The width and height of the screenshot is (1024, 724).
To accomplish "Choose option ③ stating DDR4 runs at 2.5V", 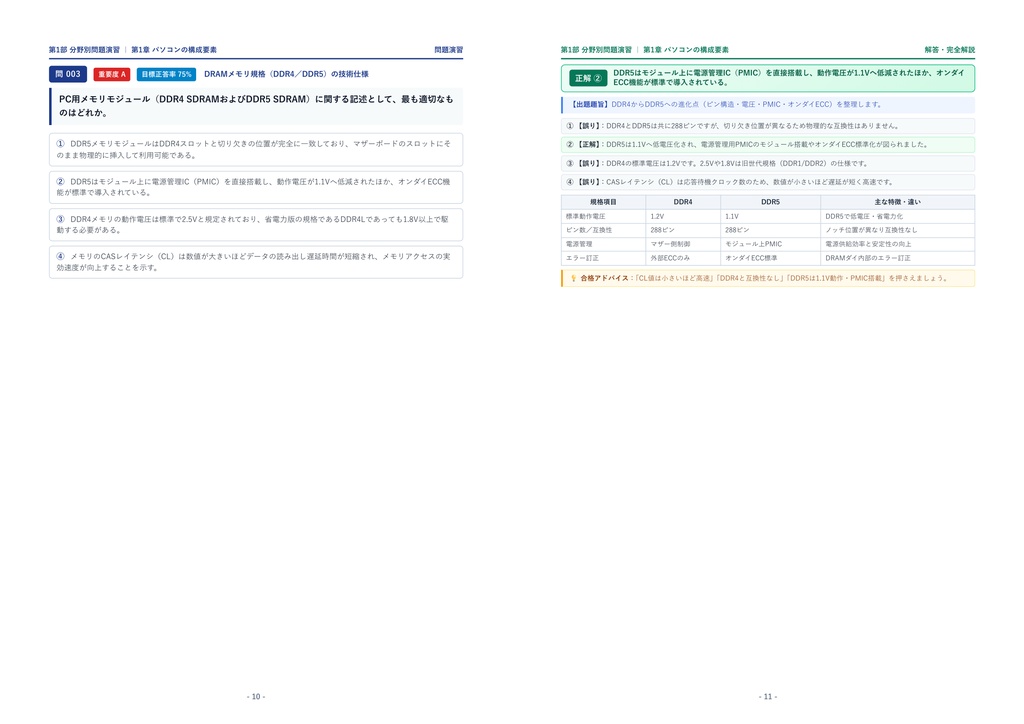I will [x=256, y=225].
